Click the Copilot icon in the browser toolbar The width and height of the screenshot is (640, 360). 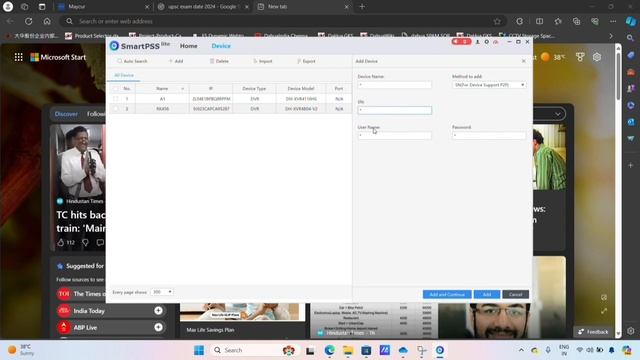(631, 21)
